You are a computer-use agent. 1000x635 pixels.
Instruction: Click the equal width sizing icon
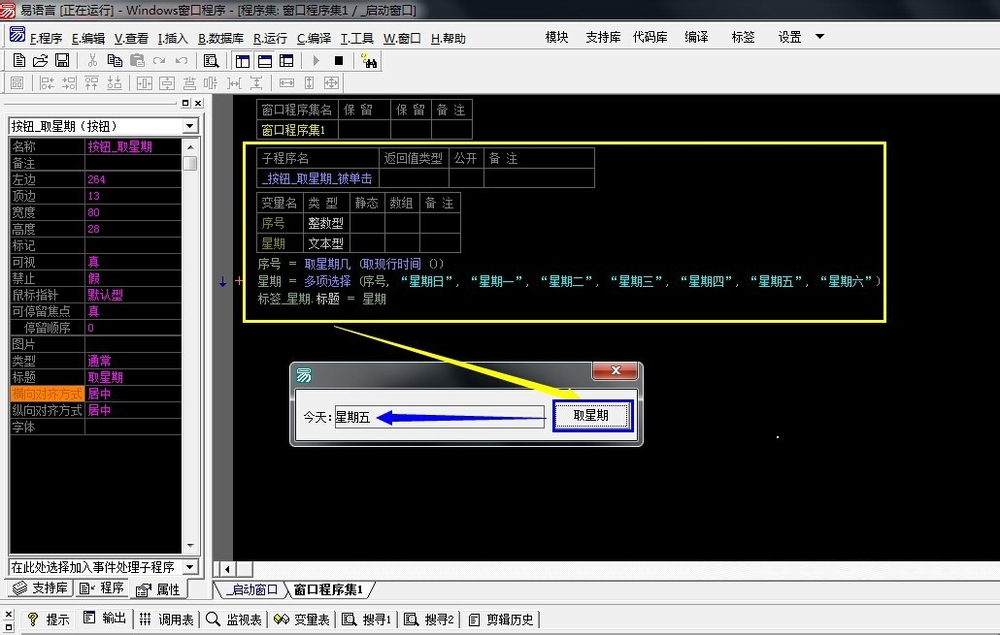click(287, 83)
